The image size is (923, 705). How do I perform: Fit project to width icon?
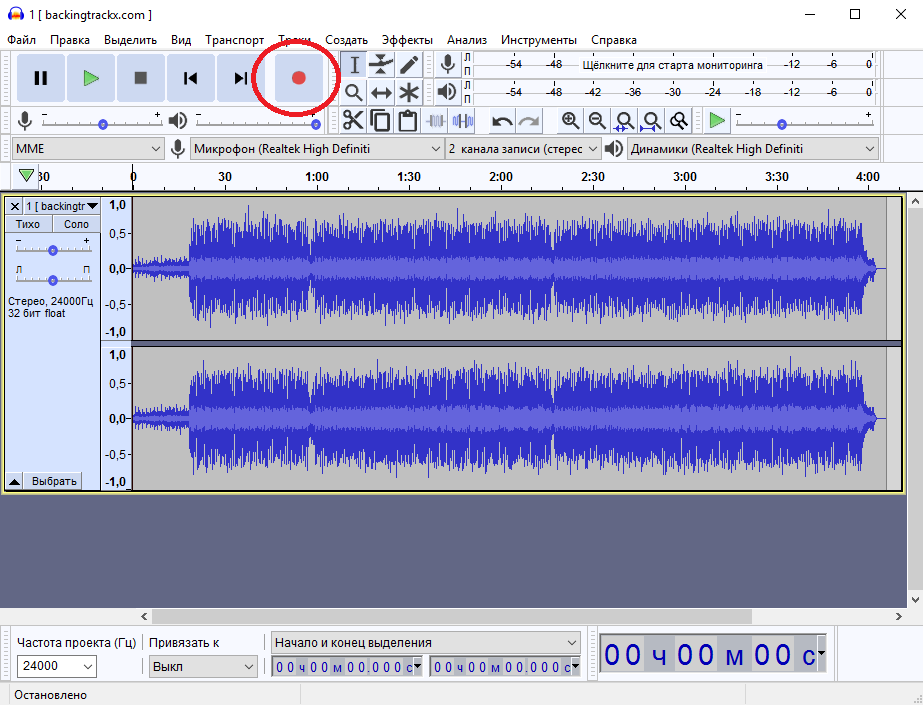click(x=651, y=121)
